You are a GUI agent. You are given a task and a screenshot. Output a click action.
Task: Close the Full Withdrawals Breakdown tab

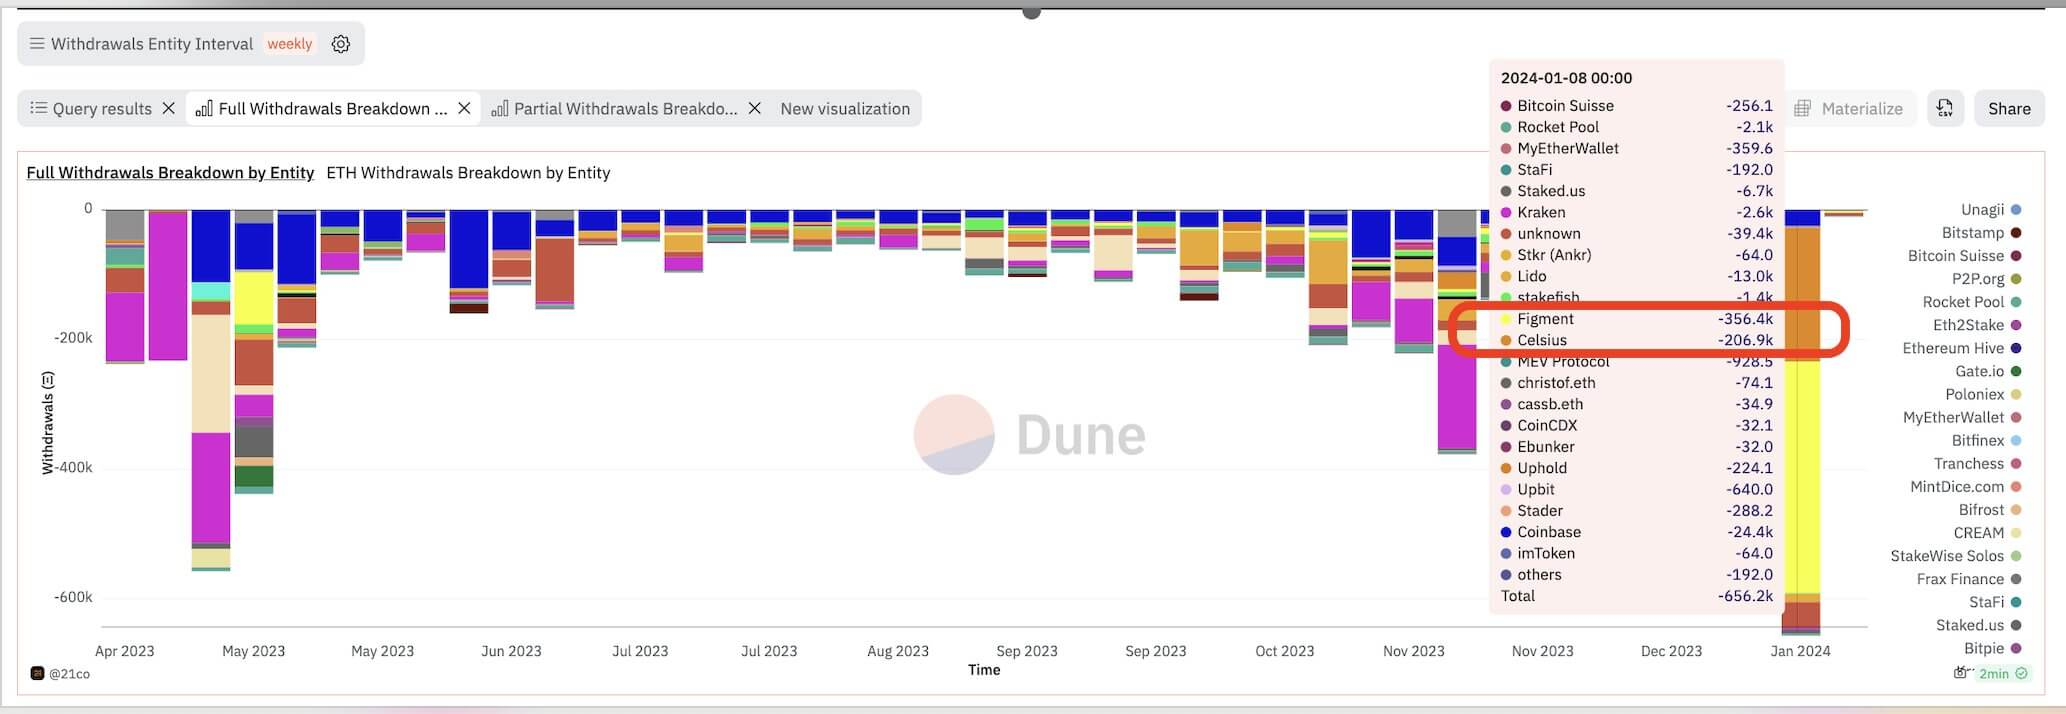[x=464, y=108]
